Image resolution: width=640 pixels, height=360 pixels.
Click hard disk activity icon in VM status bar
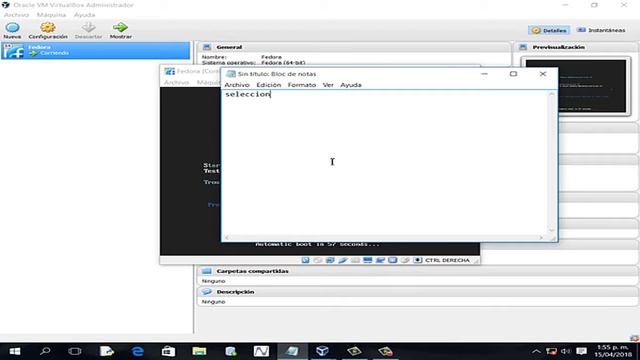tap(305, 260)
